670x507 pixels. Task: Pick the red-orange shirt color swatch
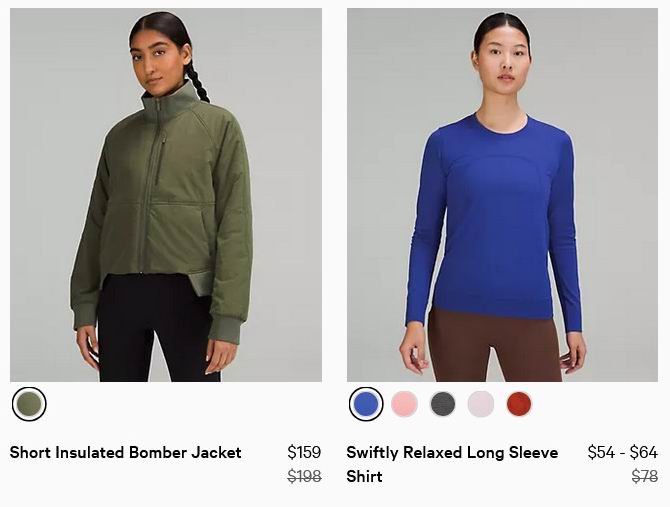(519, 404)
